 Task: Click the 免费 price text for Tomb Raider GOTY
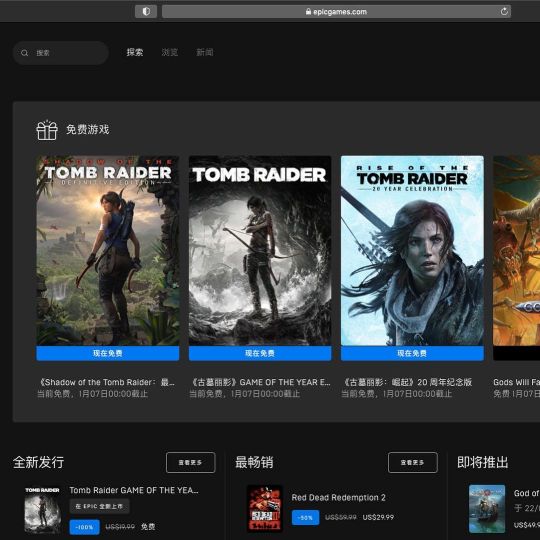coord(148,527)
